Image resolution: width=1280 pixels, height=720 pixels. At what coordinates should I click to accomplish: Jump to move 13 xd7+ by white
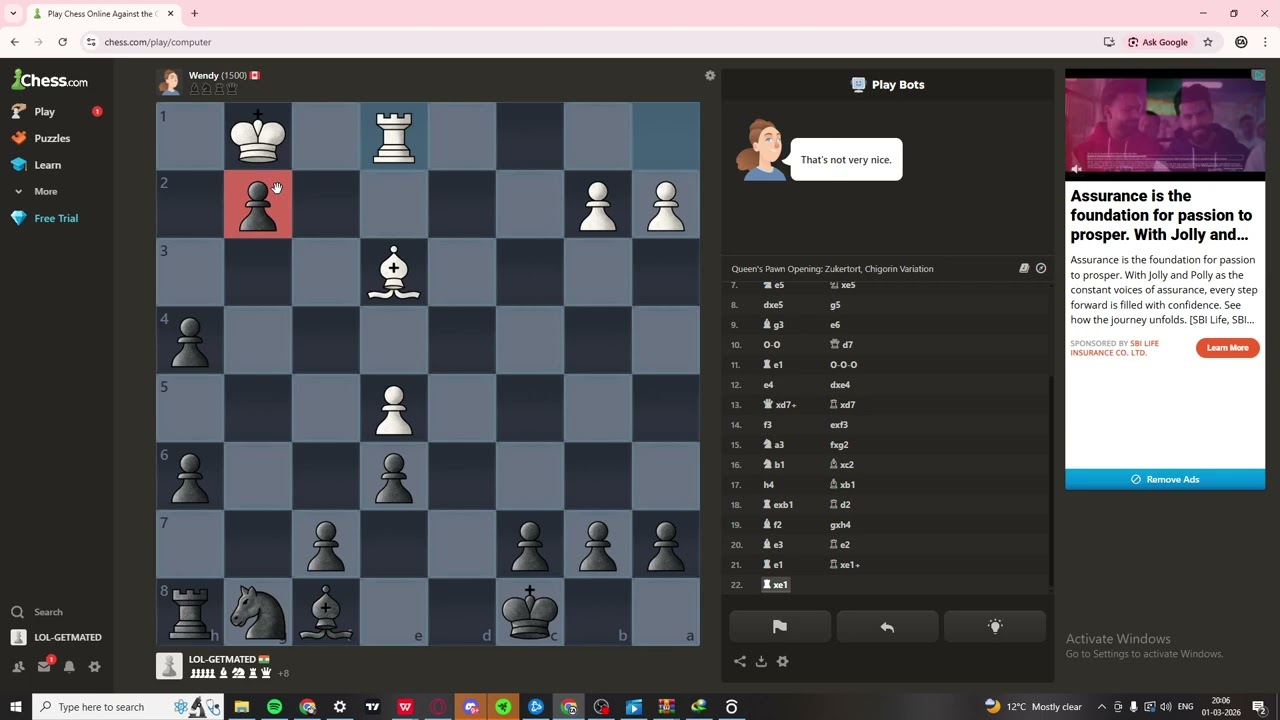click(x=780, y=405)
